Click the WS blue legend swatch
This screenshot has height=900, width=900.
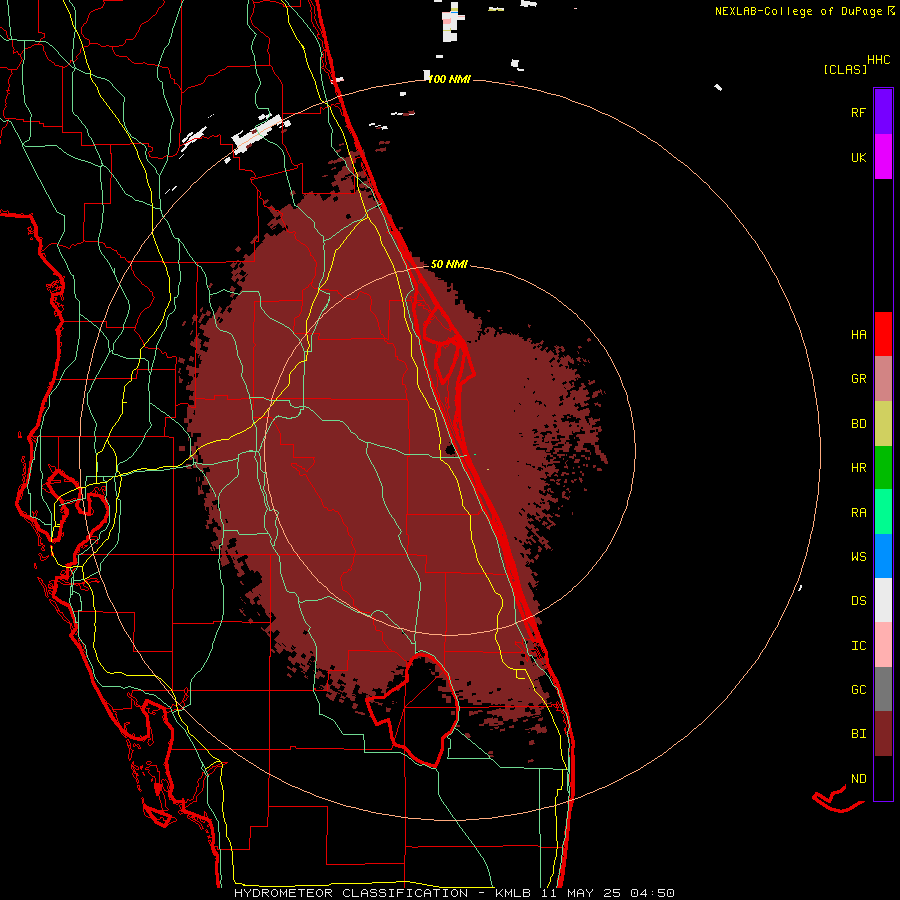(883, 556)
